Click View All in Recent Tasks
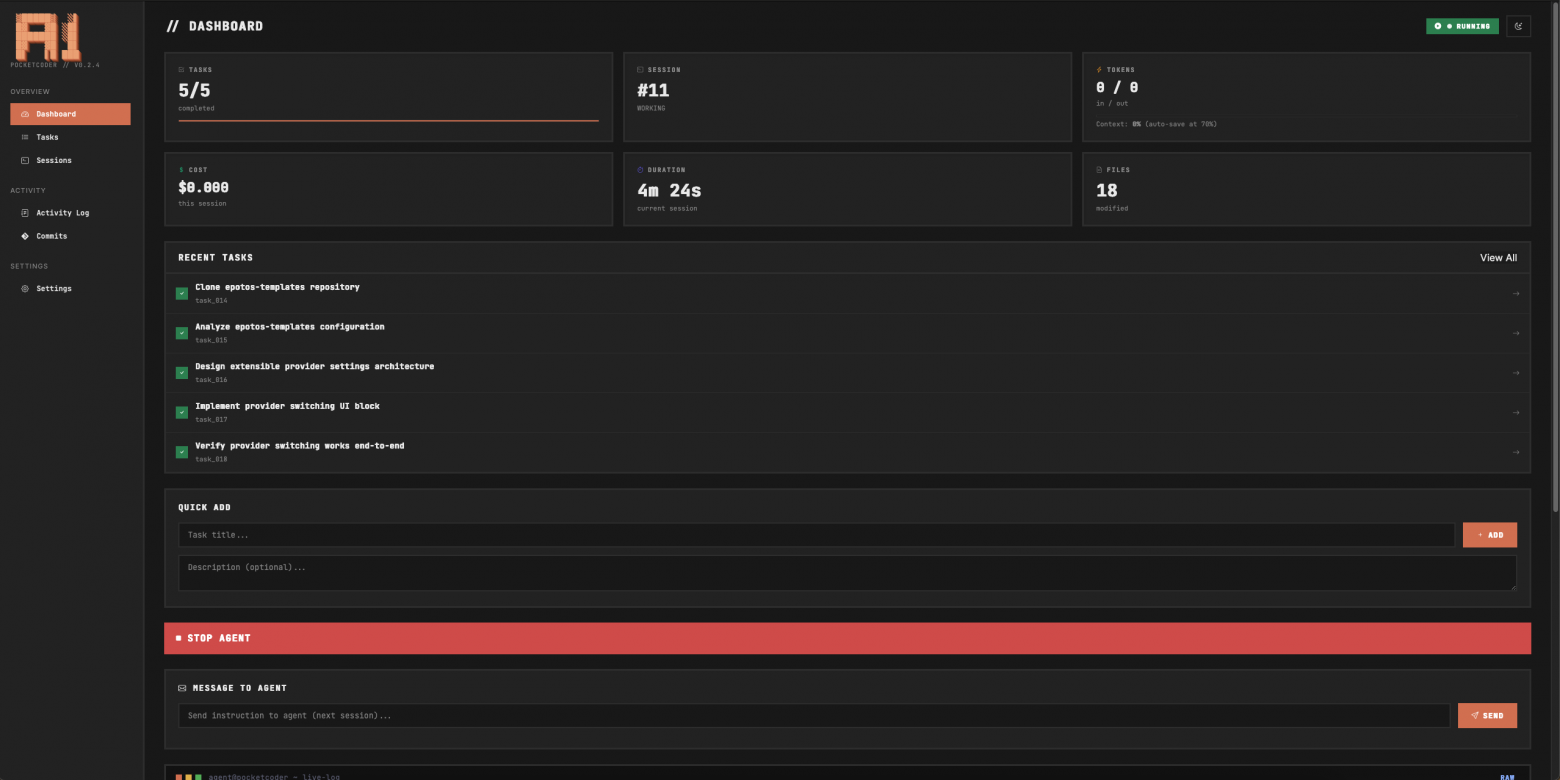Image resolution: width=1560 pixels, height=780 pixels. pyautogui.click(x=1498, y=258)
